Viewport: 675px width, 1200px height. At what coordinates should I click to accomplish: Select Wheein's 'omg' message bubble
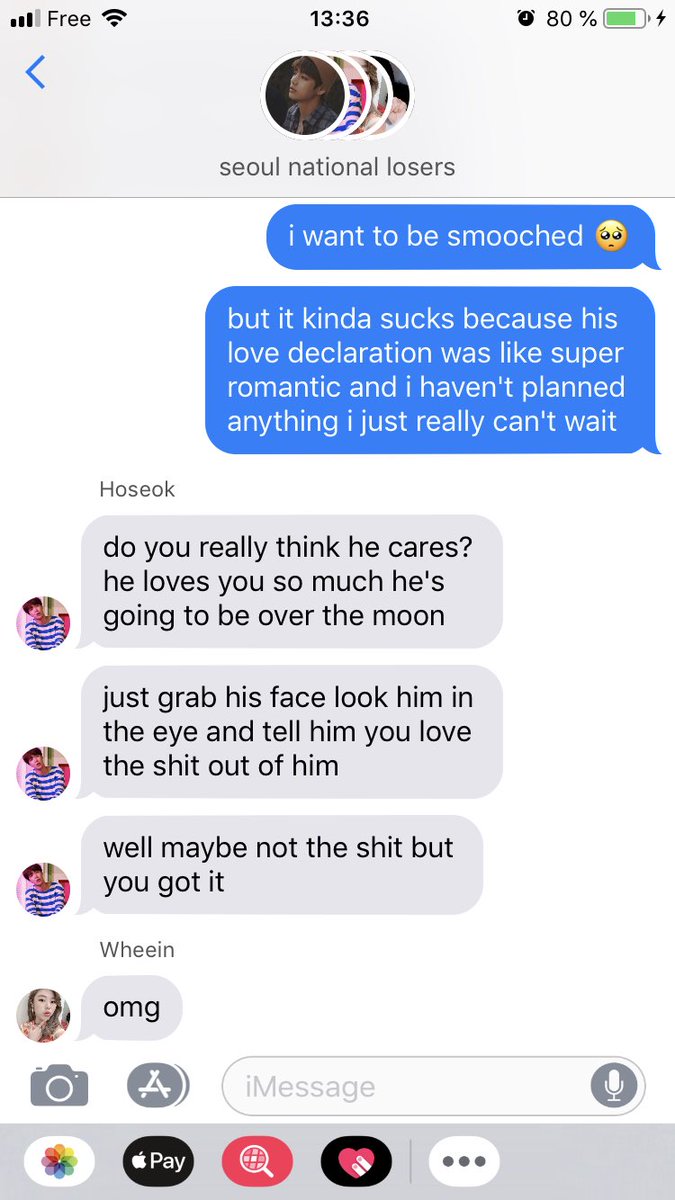[131, 1008]
